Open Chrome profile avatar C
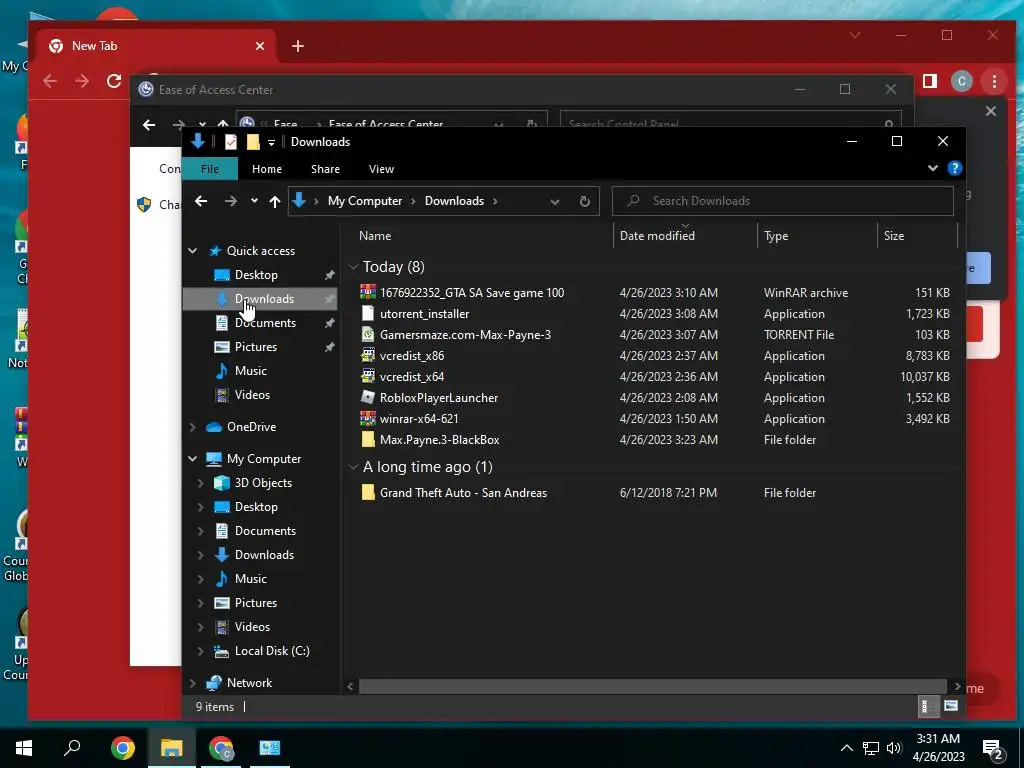The height and width of the screenshot is (768, 1024). point(961,81)
